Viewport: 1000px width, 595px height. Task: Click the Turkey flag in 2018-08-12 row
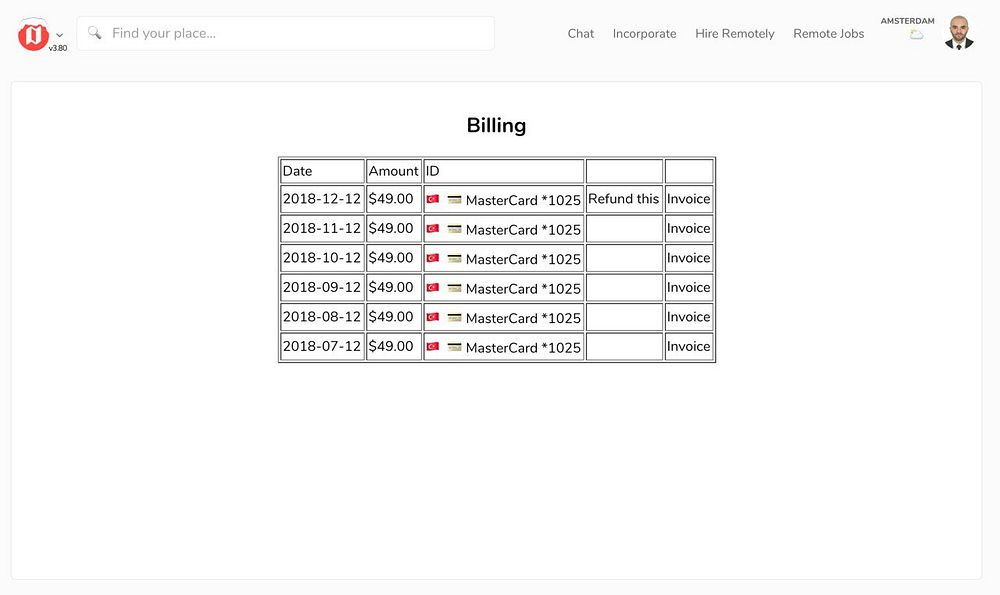tap(432, 317)
